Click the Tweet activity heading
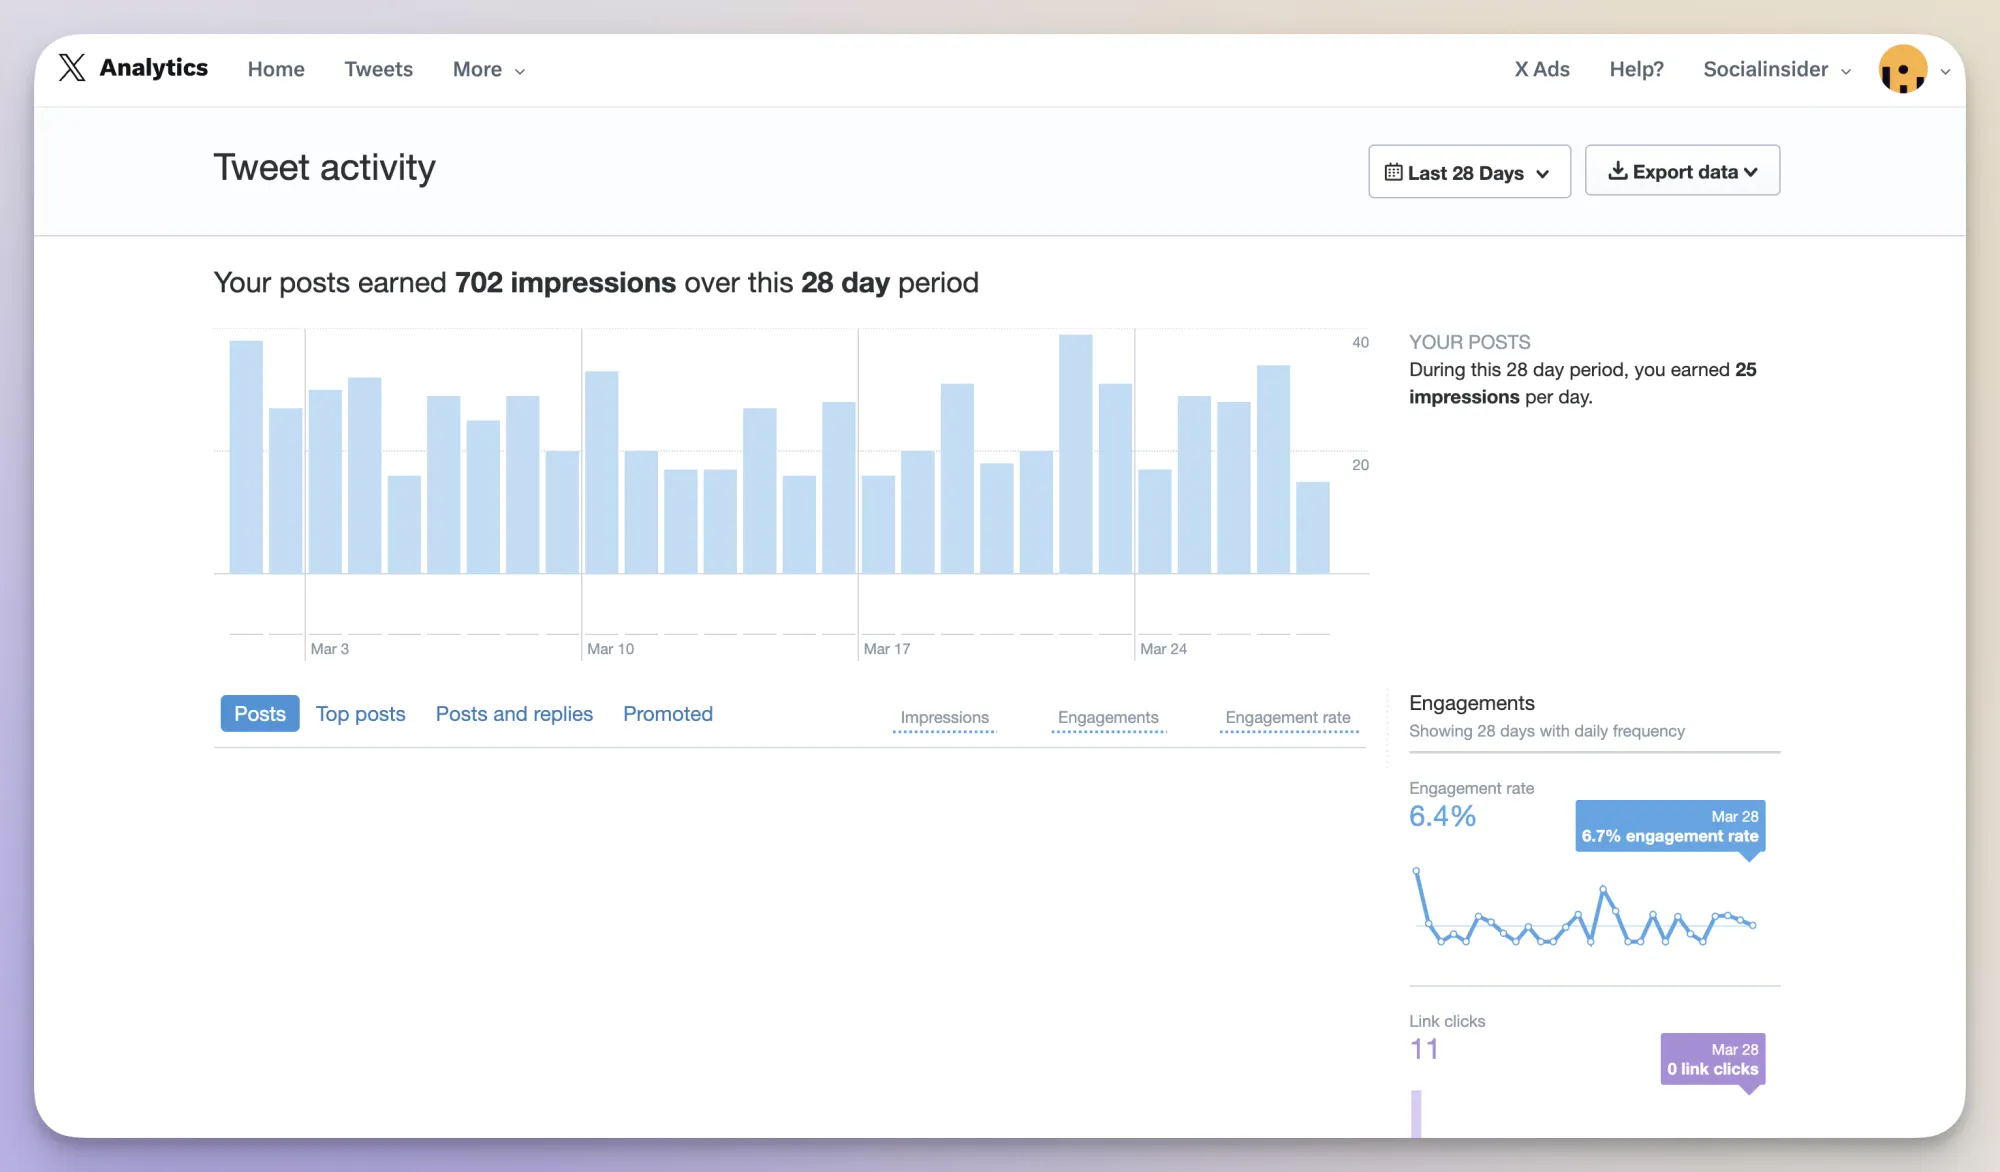2000x1172 pixels. (324, 167)
